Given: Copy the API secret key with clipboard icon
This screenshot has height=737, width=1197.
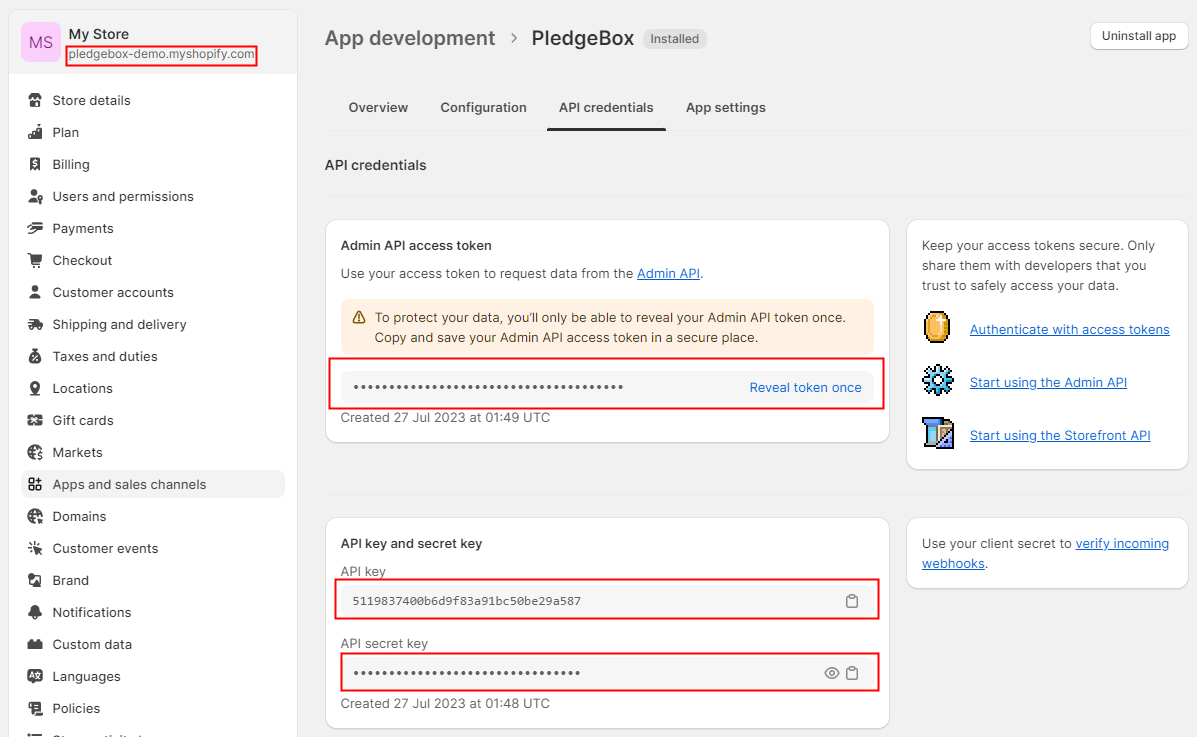Looking at the screenshot, I should tap(852, 673).
